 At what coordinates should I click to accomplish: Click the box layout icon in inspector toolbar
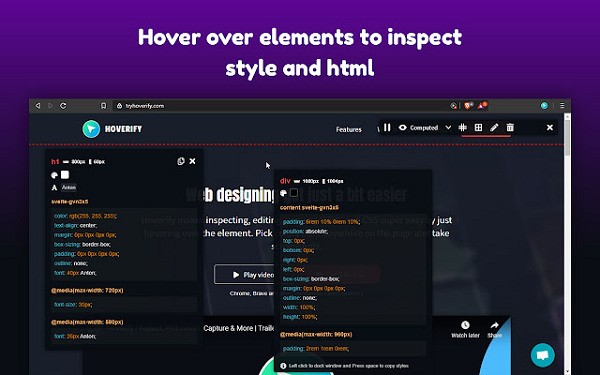(x=478, y=127)
